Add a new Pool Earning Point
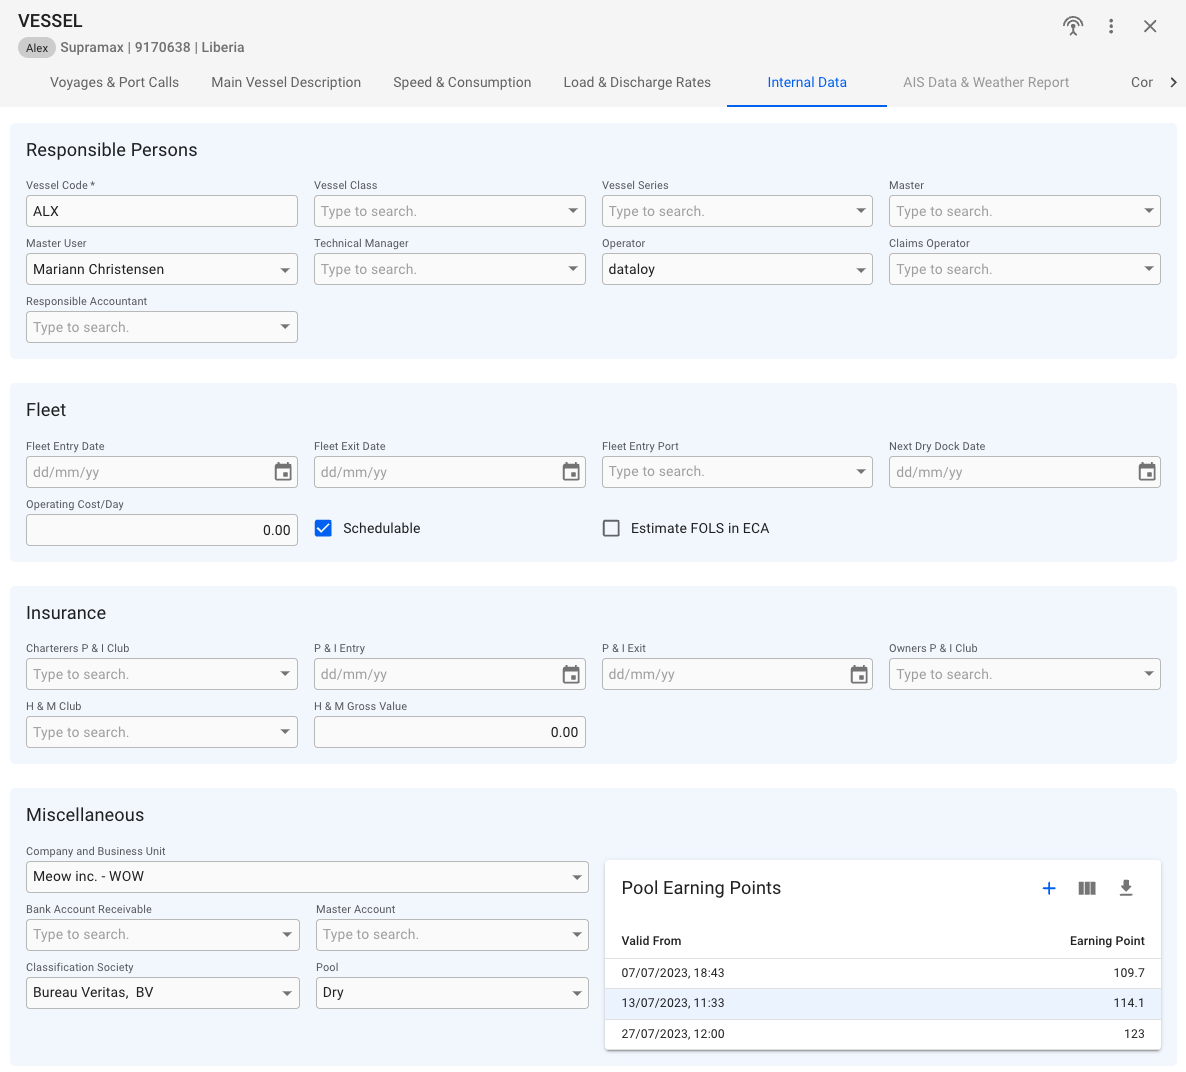 (1049, 888)
